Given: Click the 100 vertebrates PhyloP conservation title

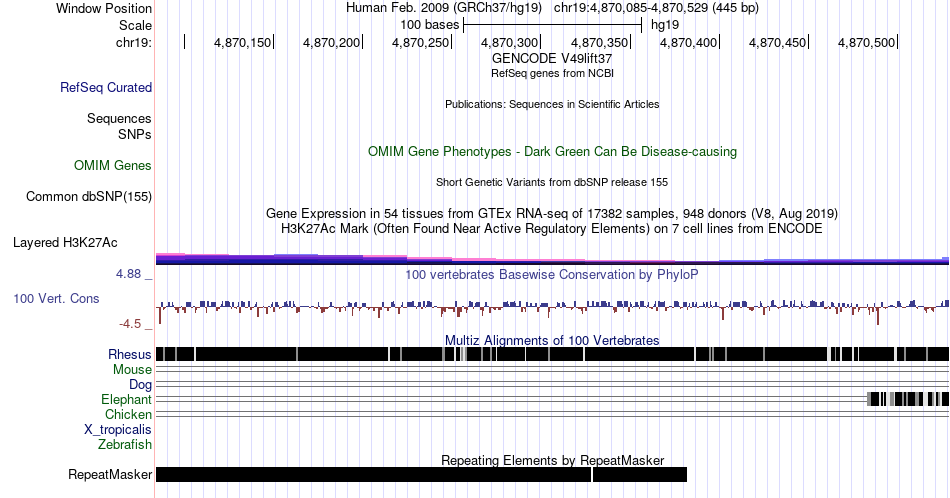Looking at the screenshot, I should tap(552, 274).
